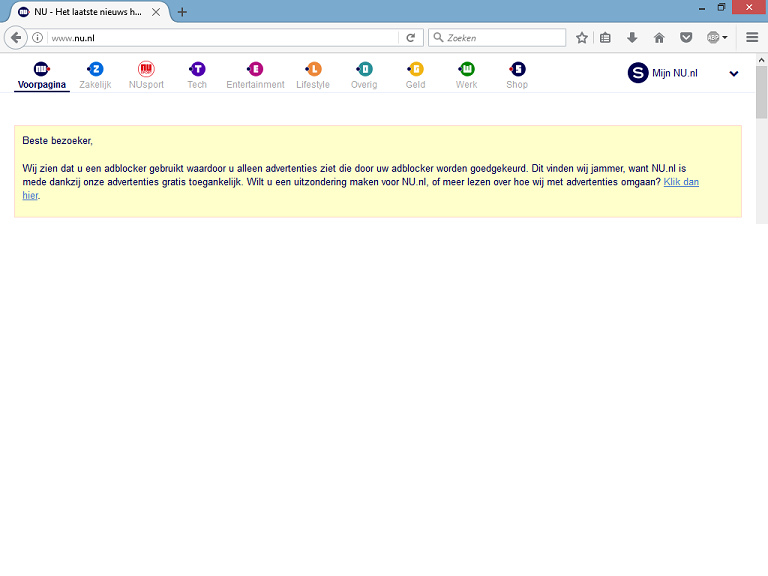This screenshot has height=576, width=768.
Task: Close the NU news tab
Action: [x=155, y=12]
